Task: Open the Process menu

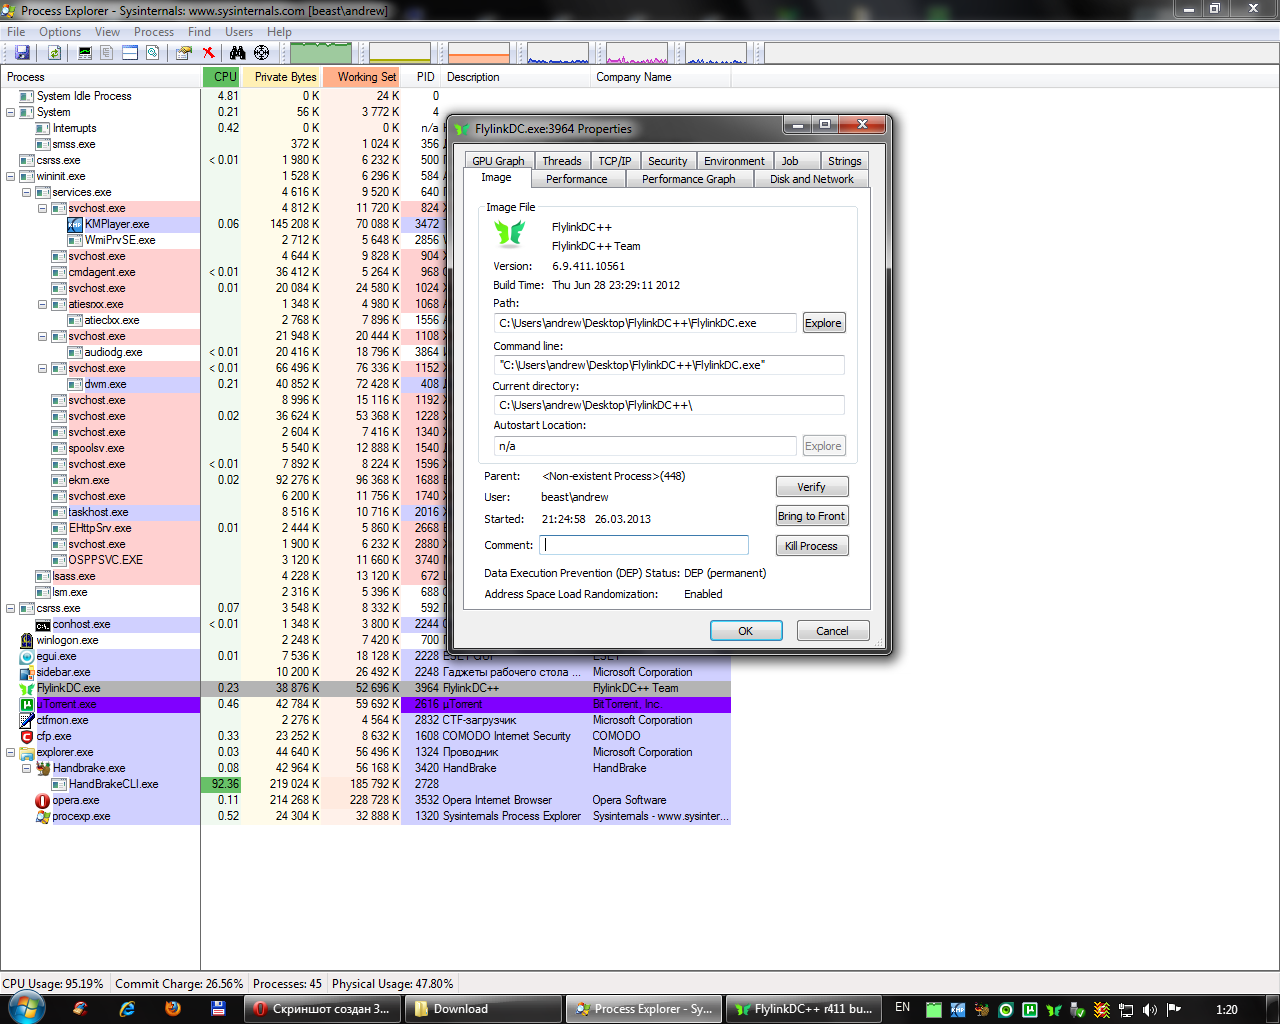Action: (x=153, y=32)
